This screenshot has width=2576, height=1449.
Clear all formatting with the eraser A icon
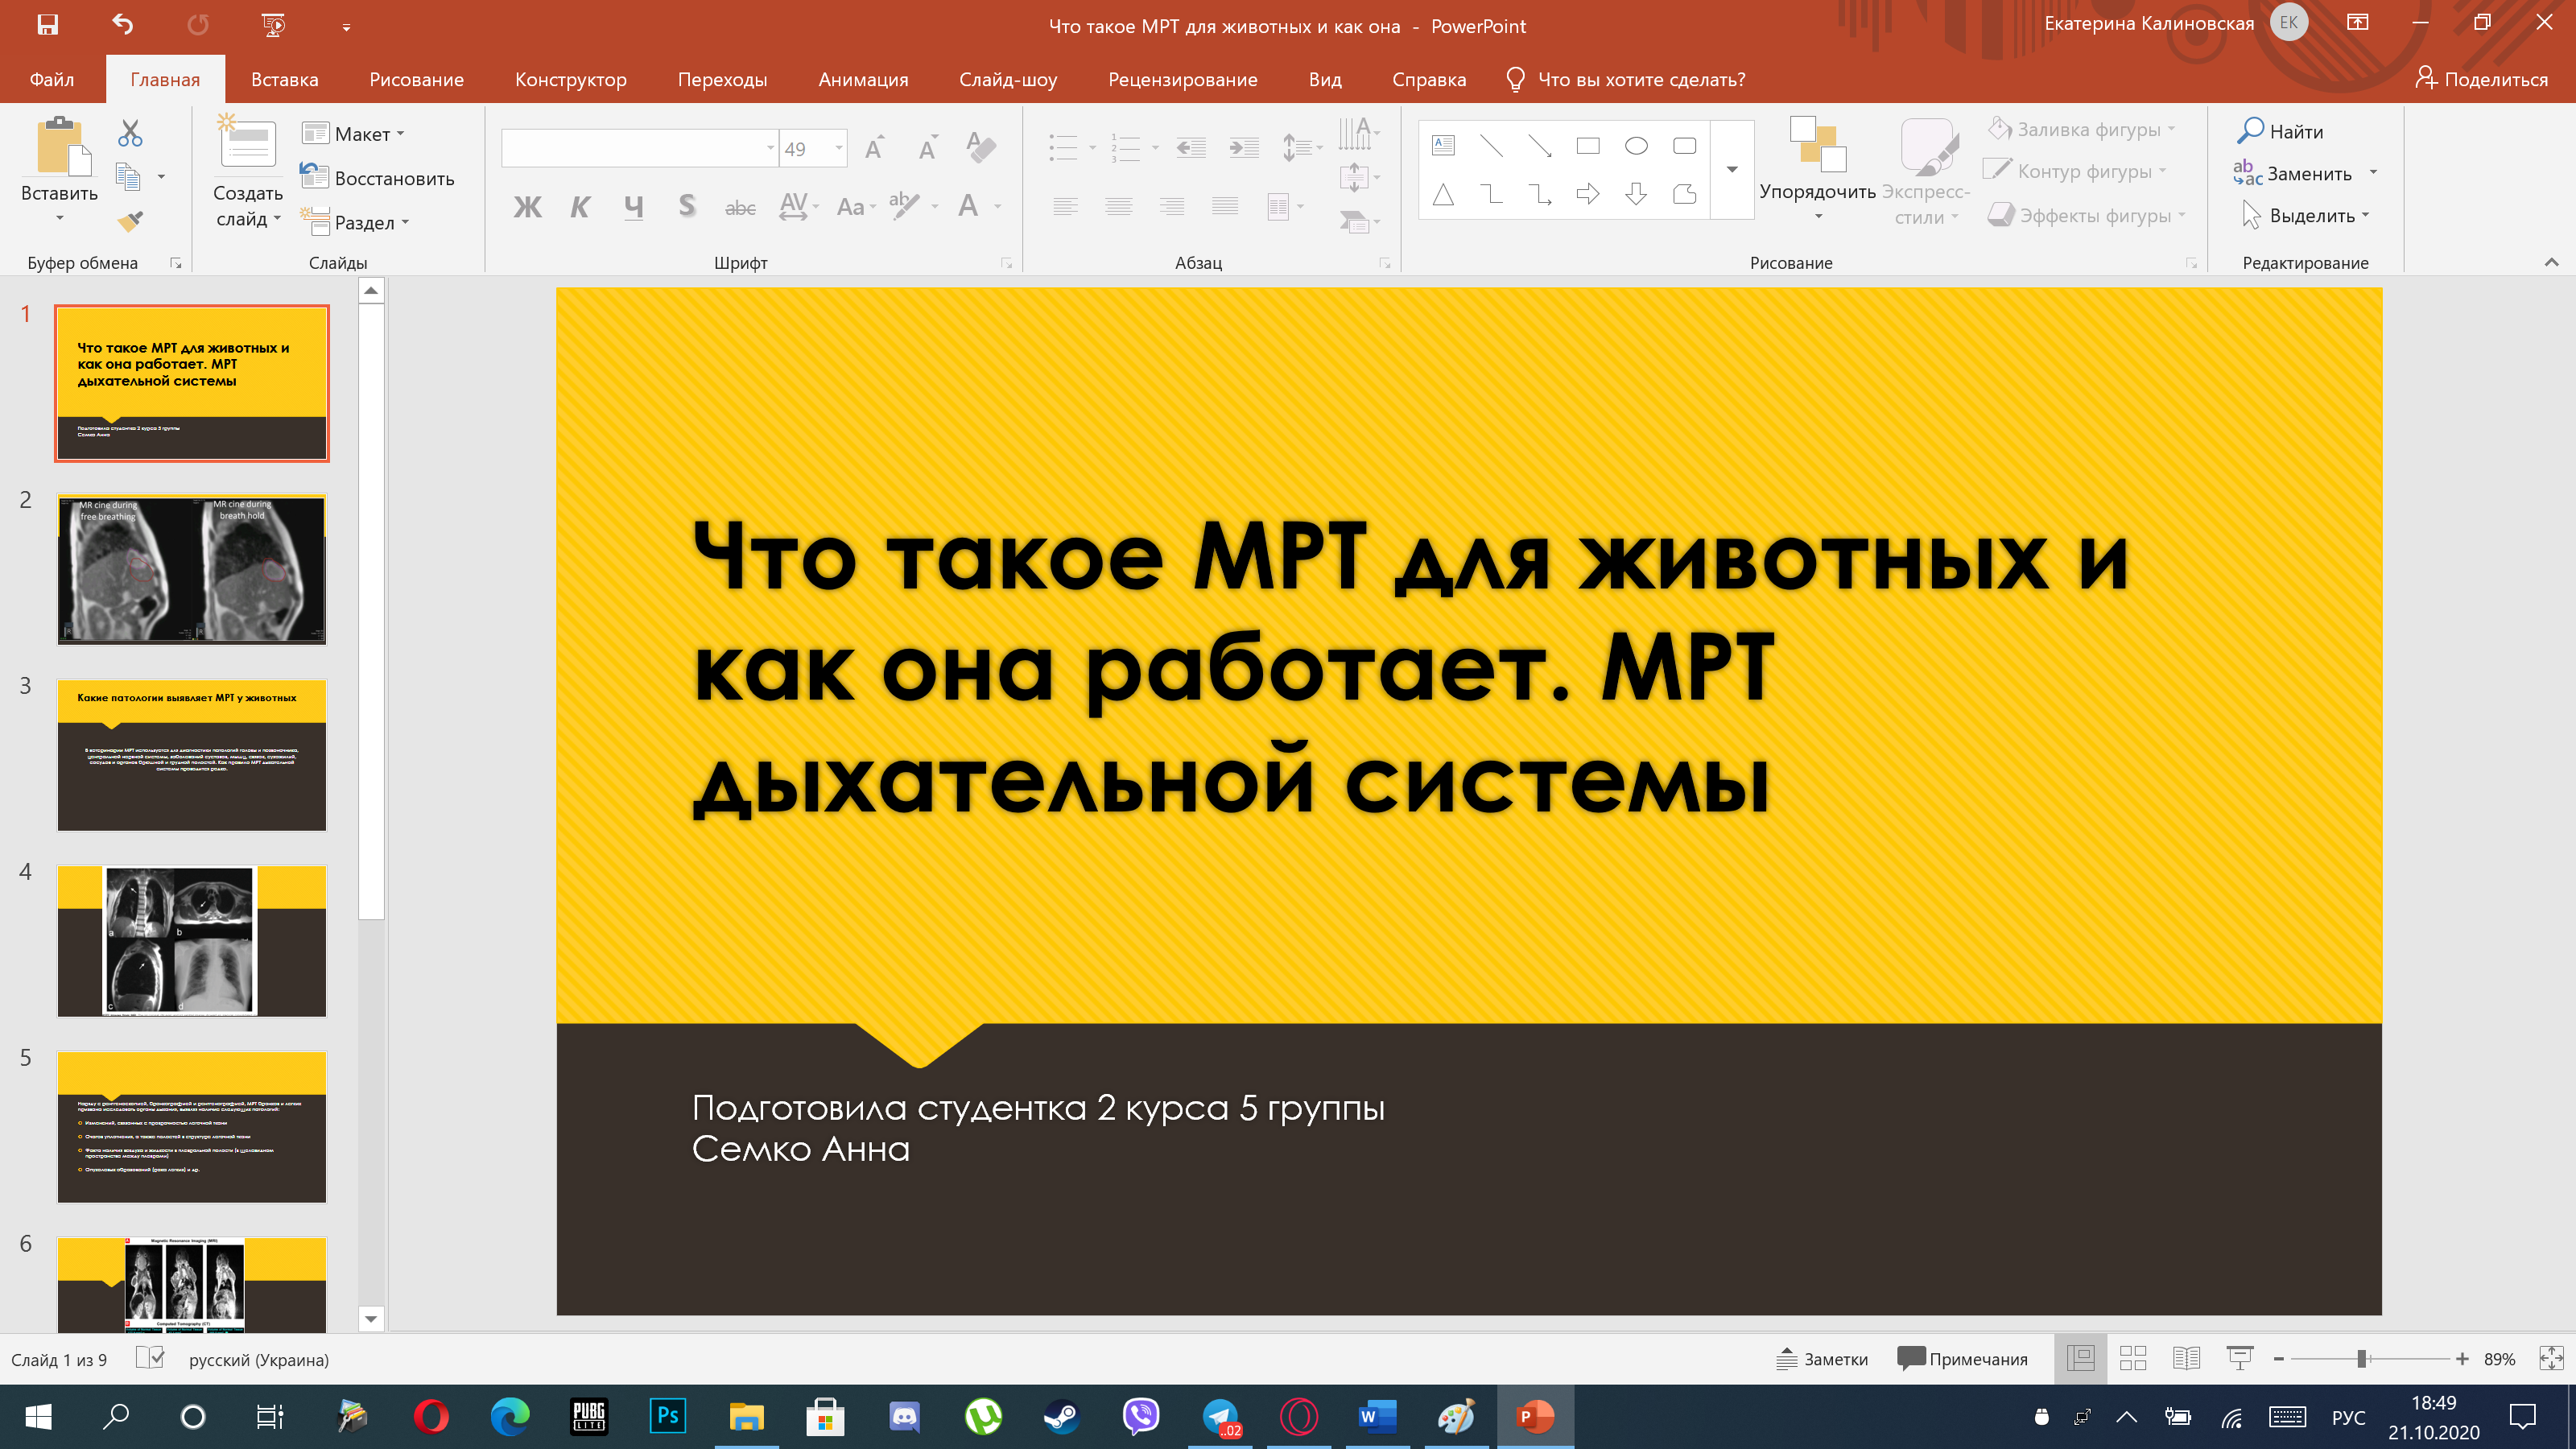pos(981,148)
